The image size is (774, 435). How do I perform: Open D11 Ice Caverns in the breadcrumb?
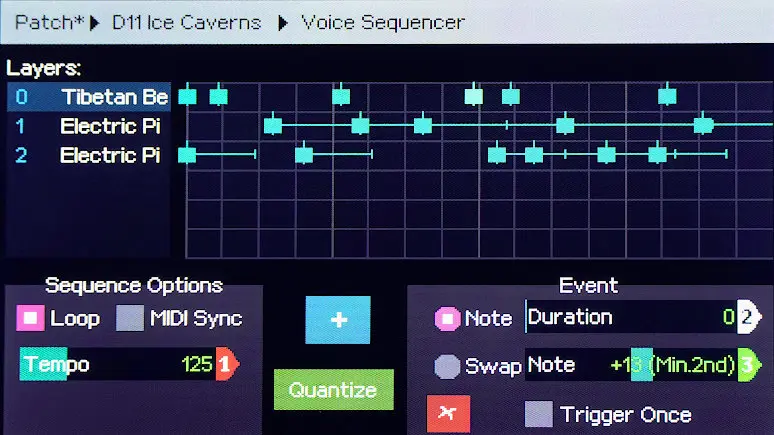186,23
